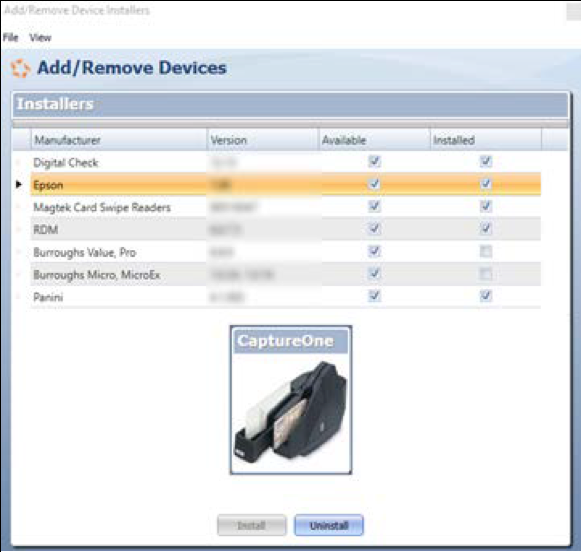Screen dimensions: 581x552
Task: Toggle Installed checkbox for Digital Check
Action: tap(486, 162)
